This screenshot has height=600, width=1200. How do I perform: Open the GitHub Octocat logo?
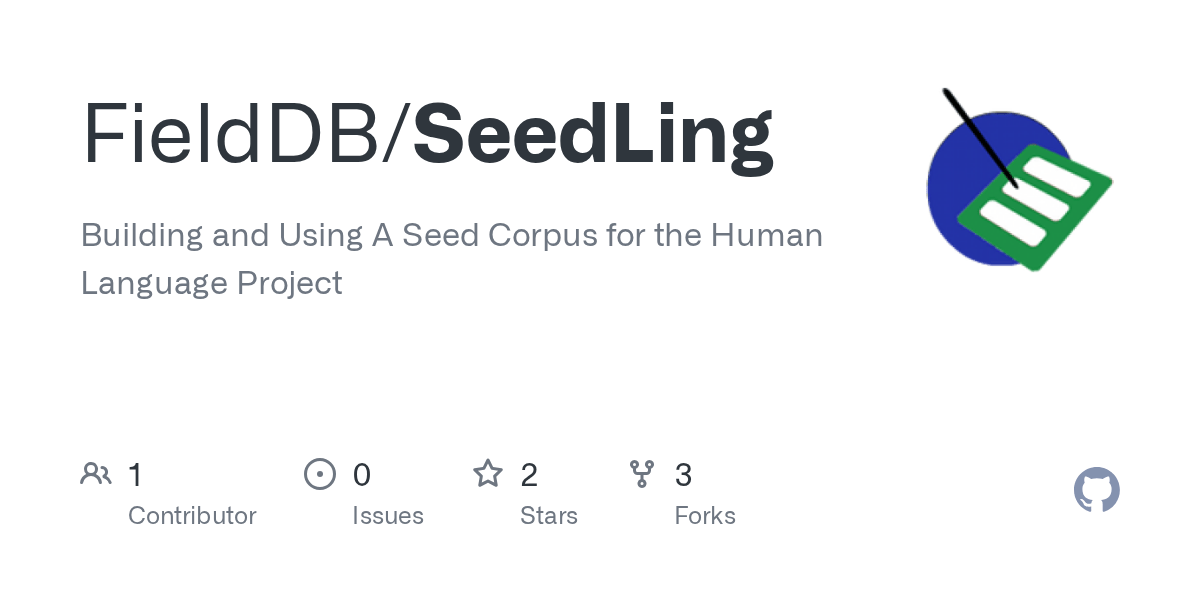pyautogui.click(x=1096, y=491)
